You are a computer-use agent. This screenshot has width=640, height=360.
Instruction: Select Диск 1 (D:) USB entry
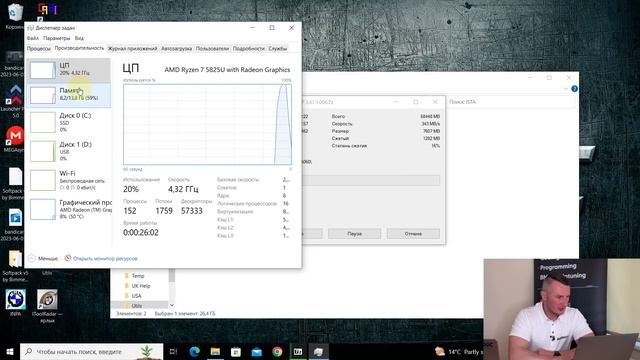pos(68,151)
